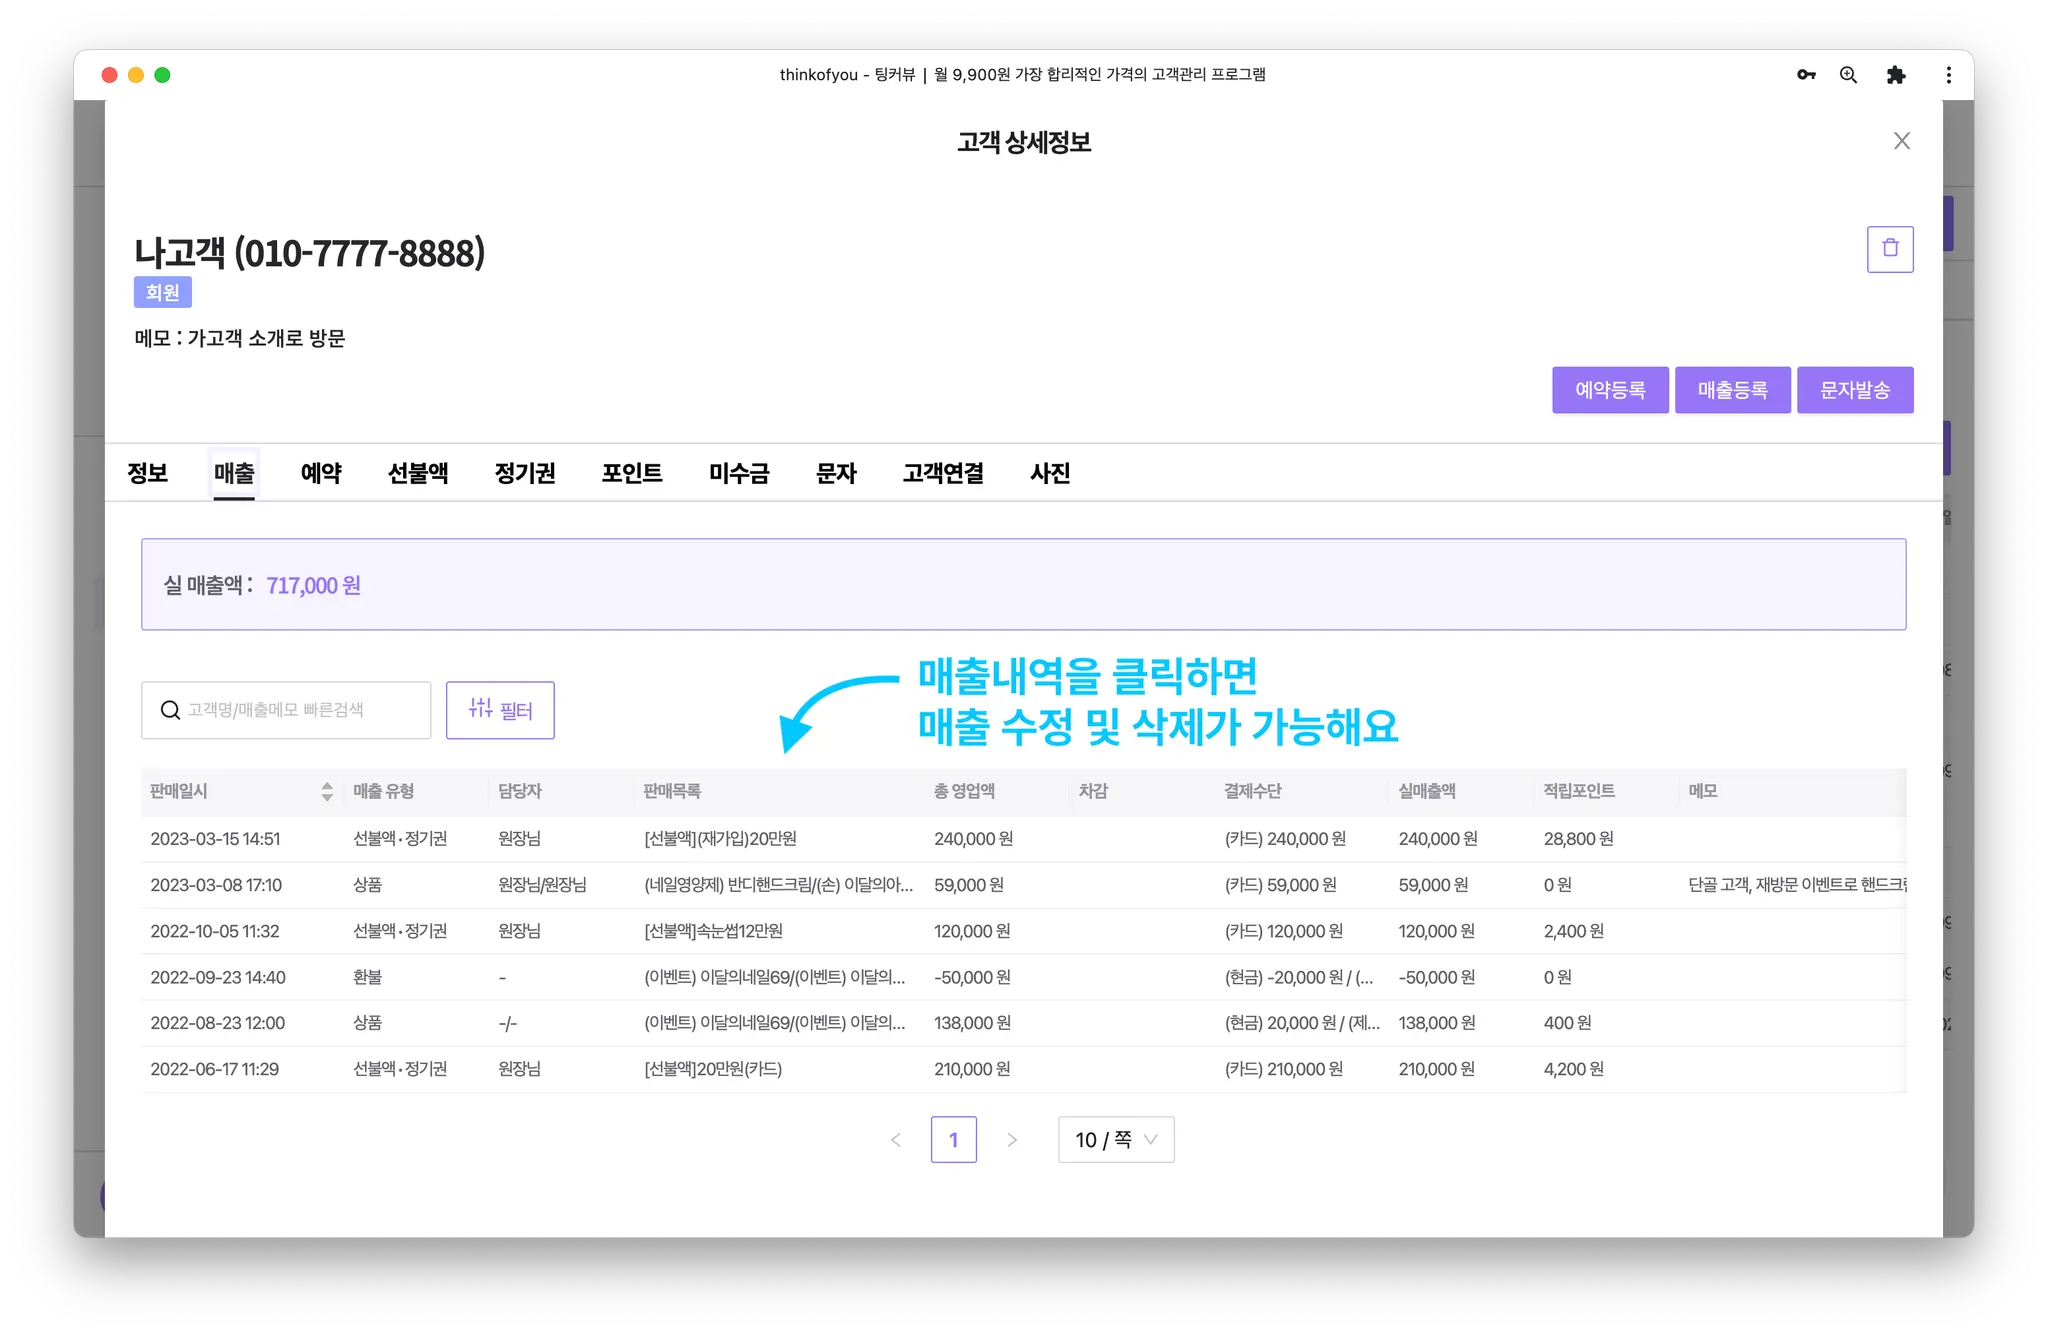Go to next page arrow

point(1011,1140)
